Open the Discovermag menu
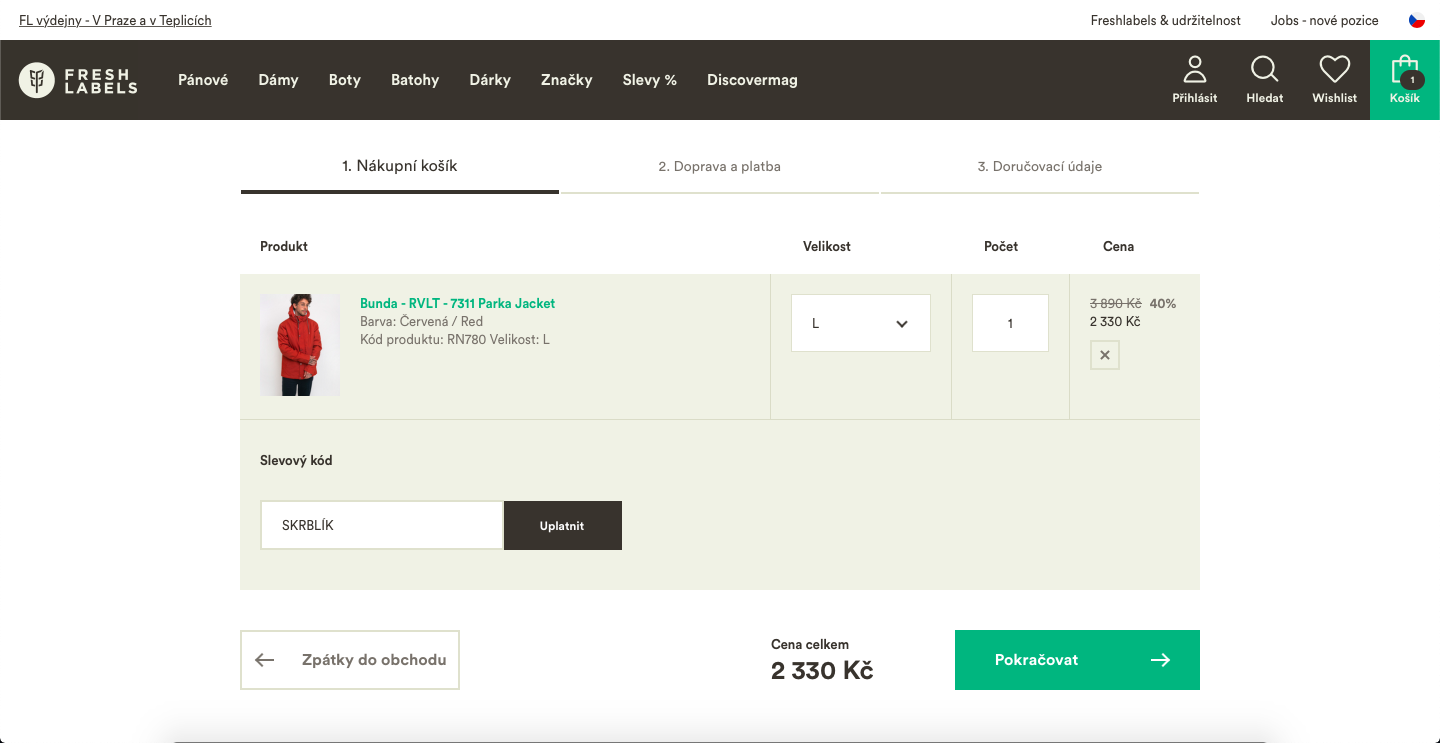Screen dimensions: 1440x743 click(x=752, y=80)
